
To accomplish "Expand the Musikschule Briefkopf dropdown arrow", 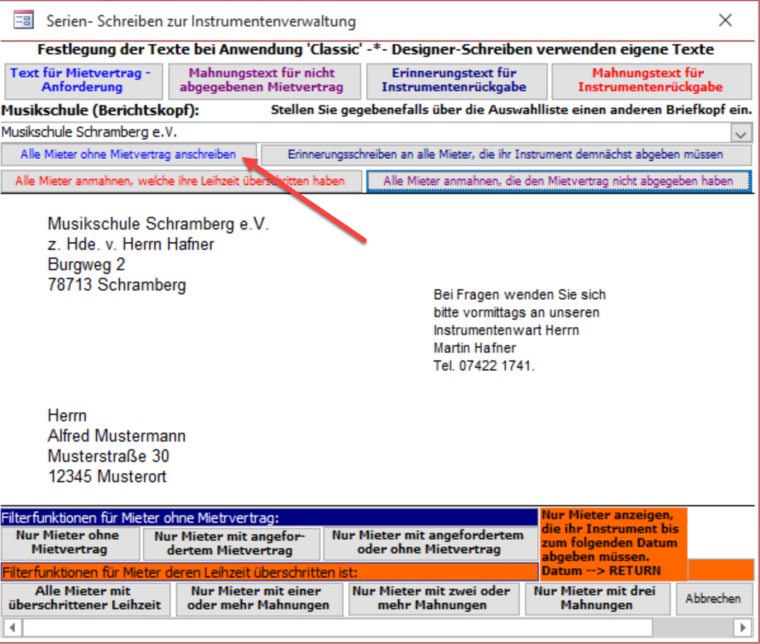I will pos(741,133).
